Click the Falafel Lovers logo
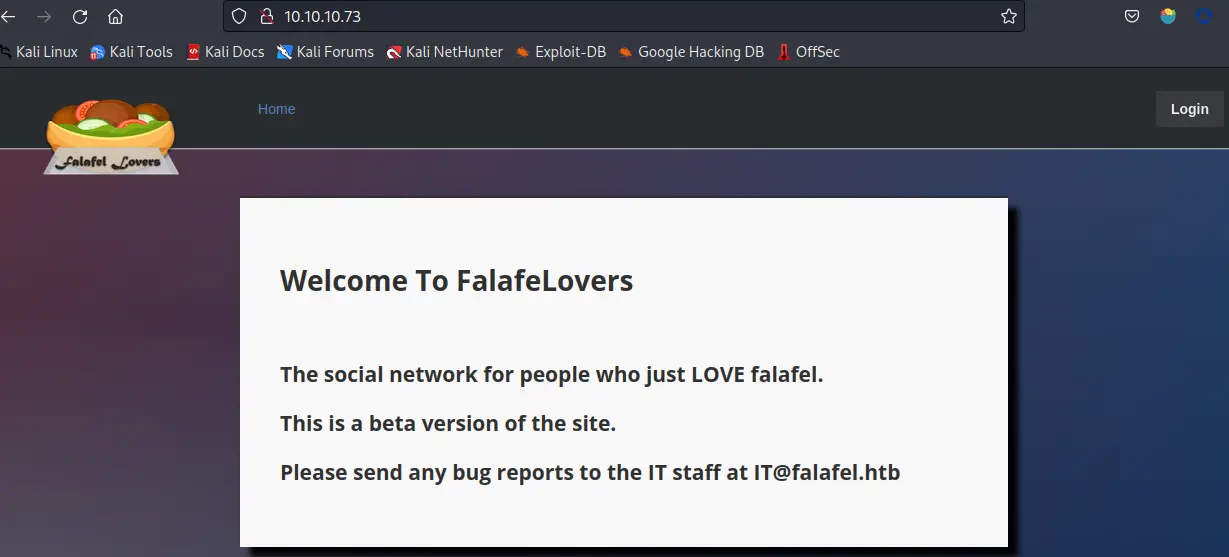Image resolution: width=1229 pixels, height=557 pixels. 111,137
